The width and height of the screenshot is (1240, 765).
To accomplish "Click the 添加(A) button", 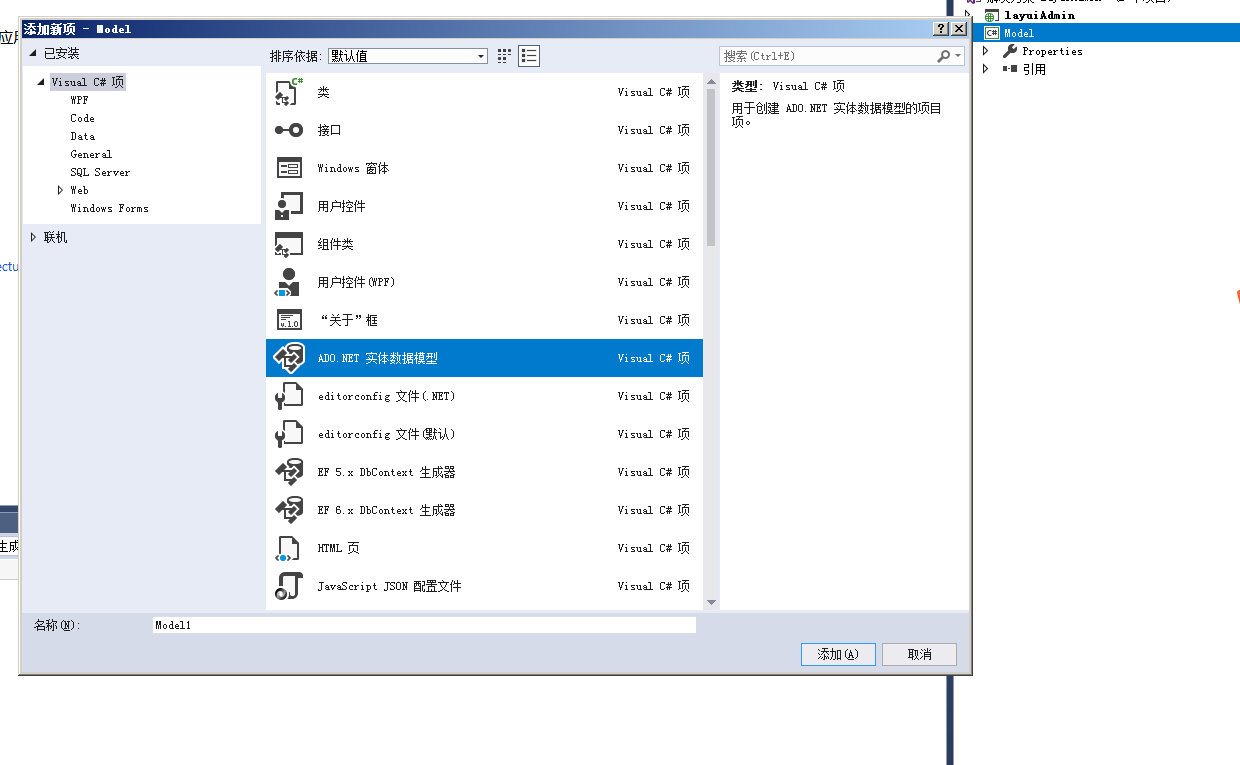I will click(838, 654).
